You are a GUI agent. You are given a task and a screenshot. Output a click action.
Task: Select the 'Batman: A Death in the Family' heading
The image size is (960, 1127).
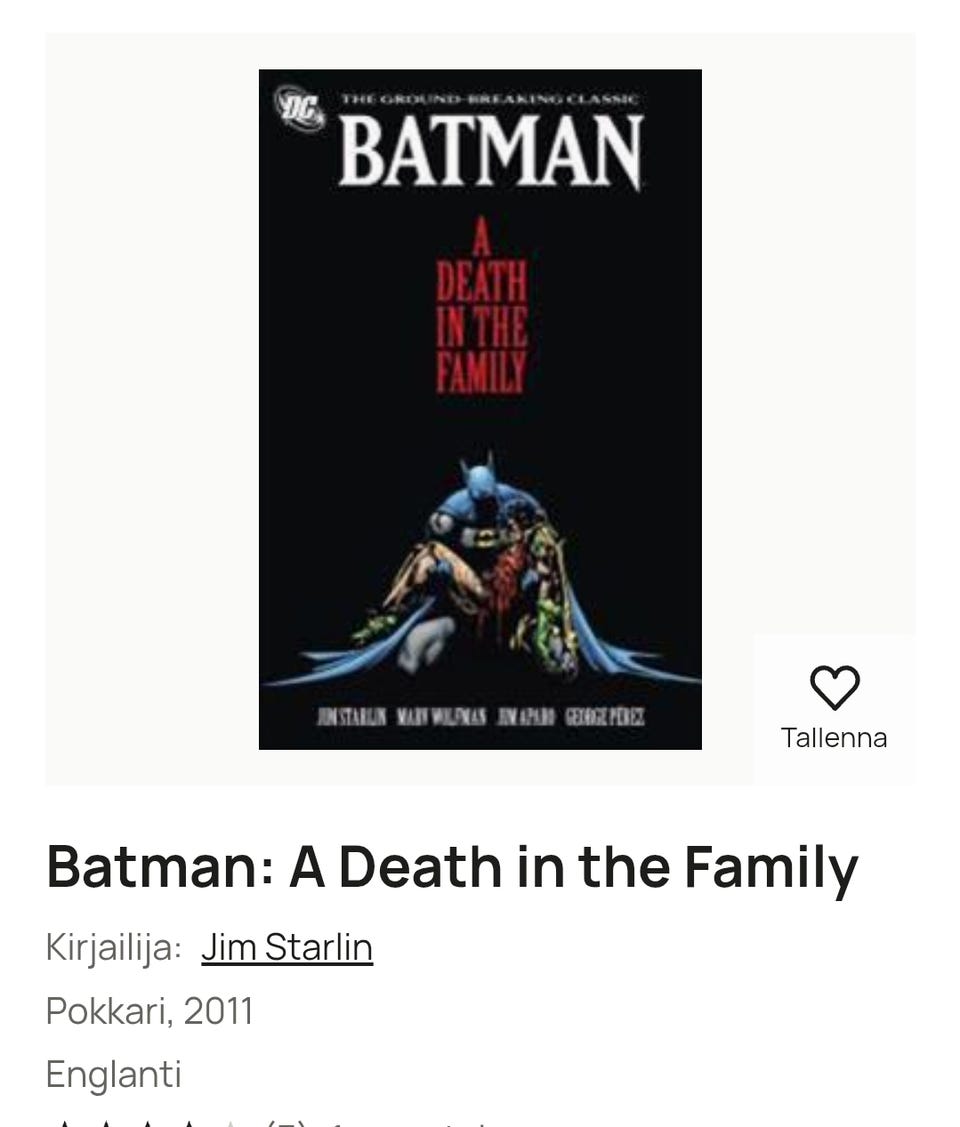452,867
